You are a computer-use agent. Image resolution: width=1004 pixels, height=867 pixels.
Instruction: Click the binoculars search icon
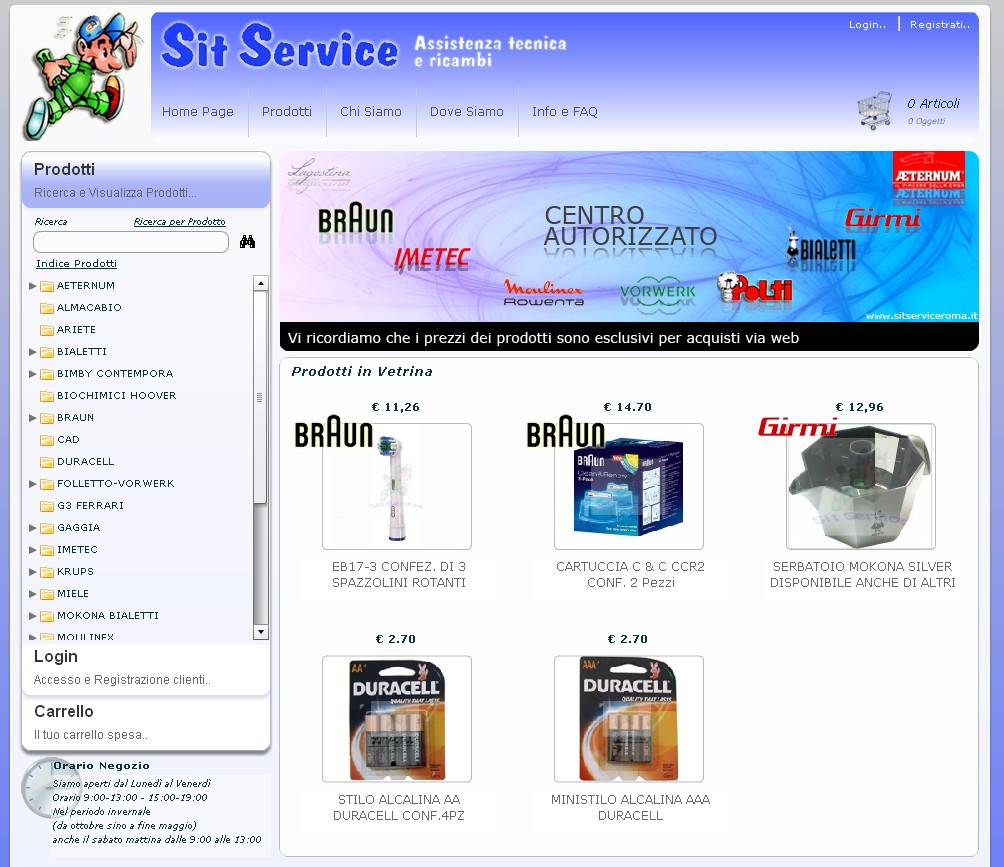pos(247,242)
